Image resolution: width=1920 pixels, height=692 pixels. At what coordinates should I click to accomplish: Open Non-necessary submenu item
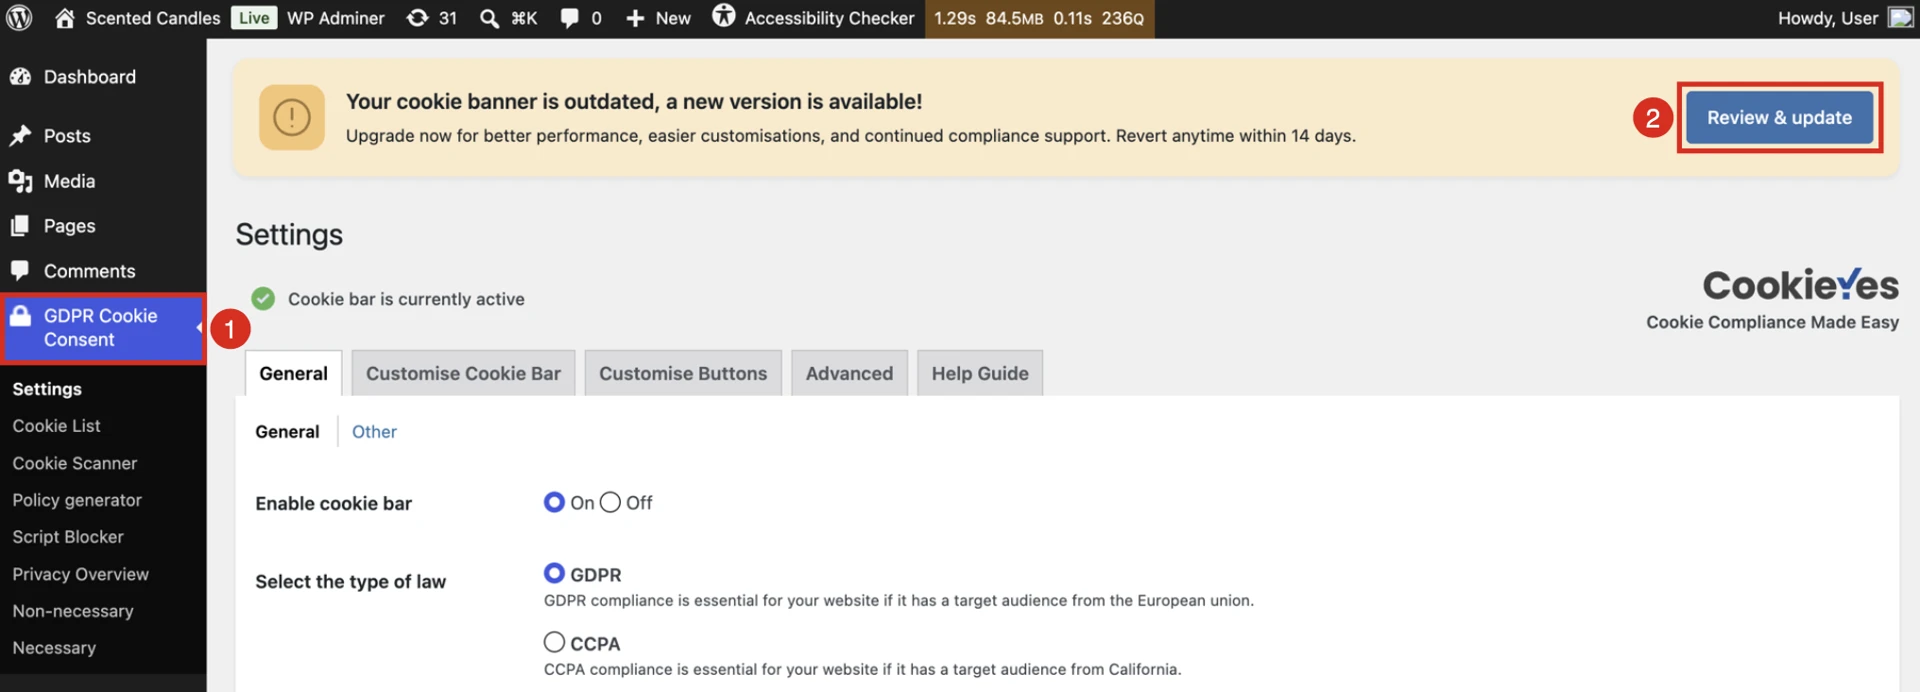pyautogui.click(x=73, y=611)
